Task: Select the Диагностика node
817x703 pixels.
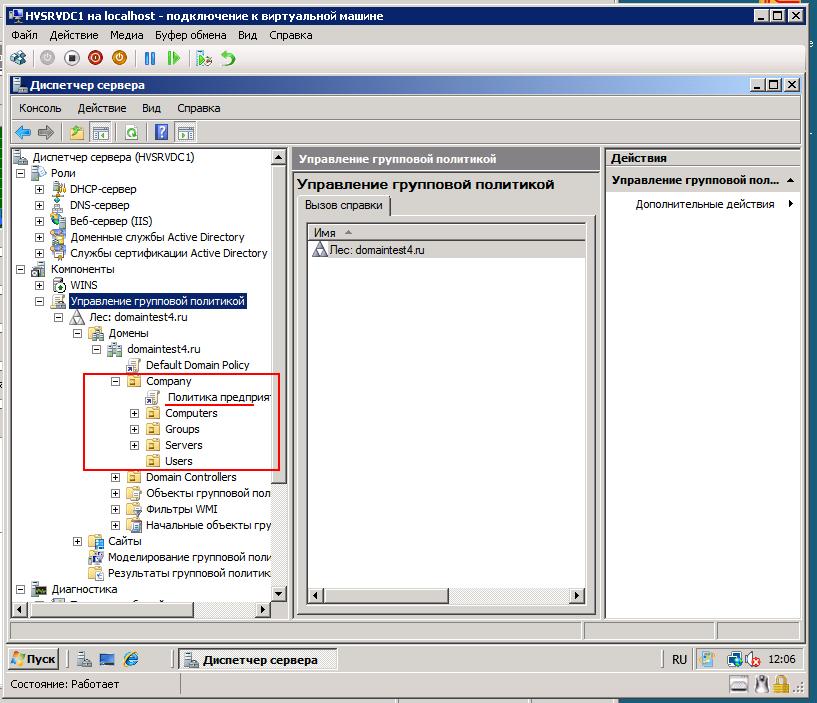Action: click(x=84, y=589)
